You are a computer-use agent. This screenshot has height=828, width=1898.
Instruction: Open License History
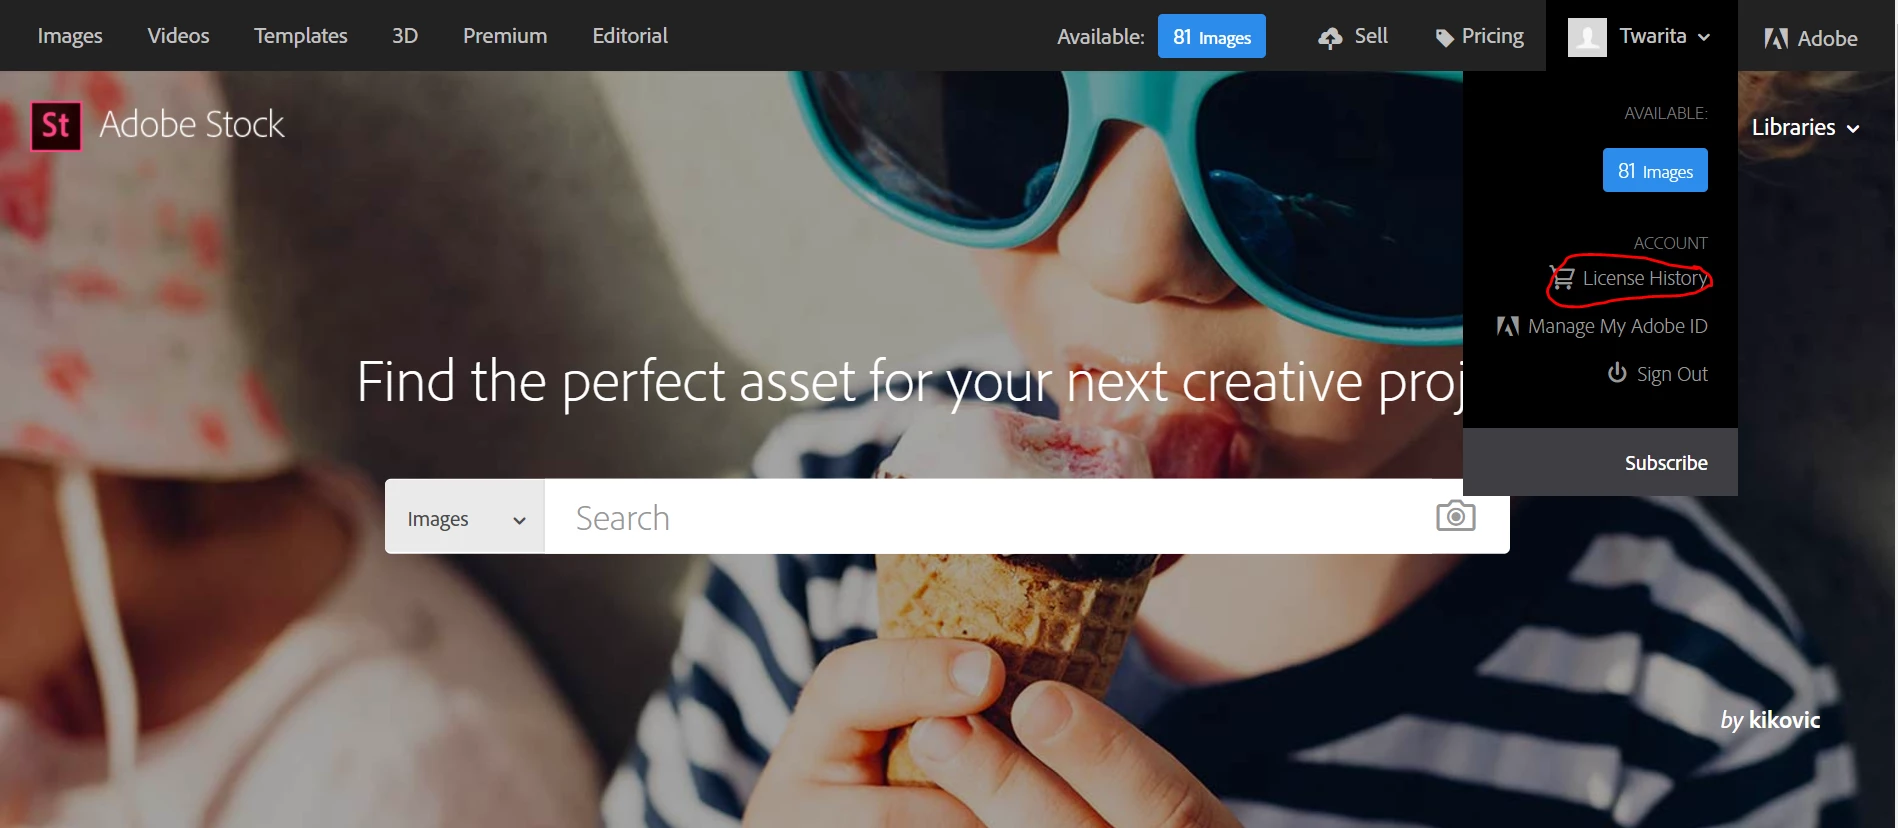tap(1645, 278)
